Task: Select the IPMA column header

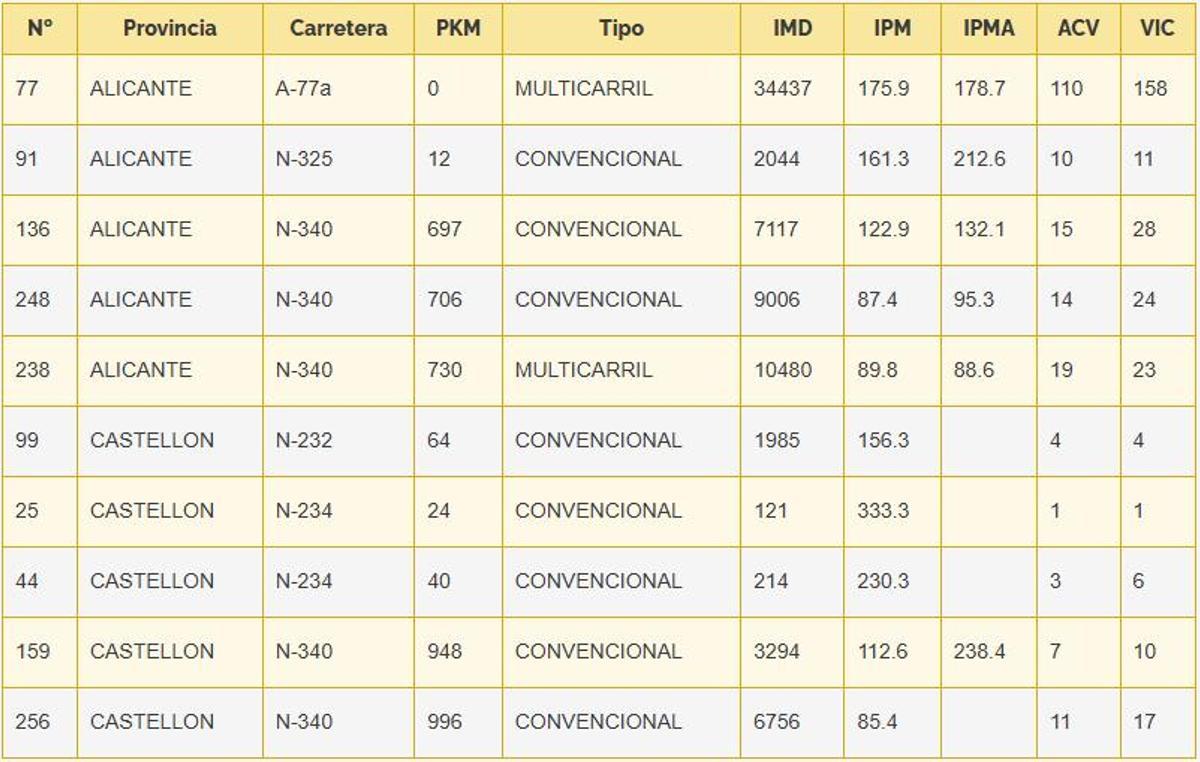Action: coord(988,28)
